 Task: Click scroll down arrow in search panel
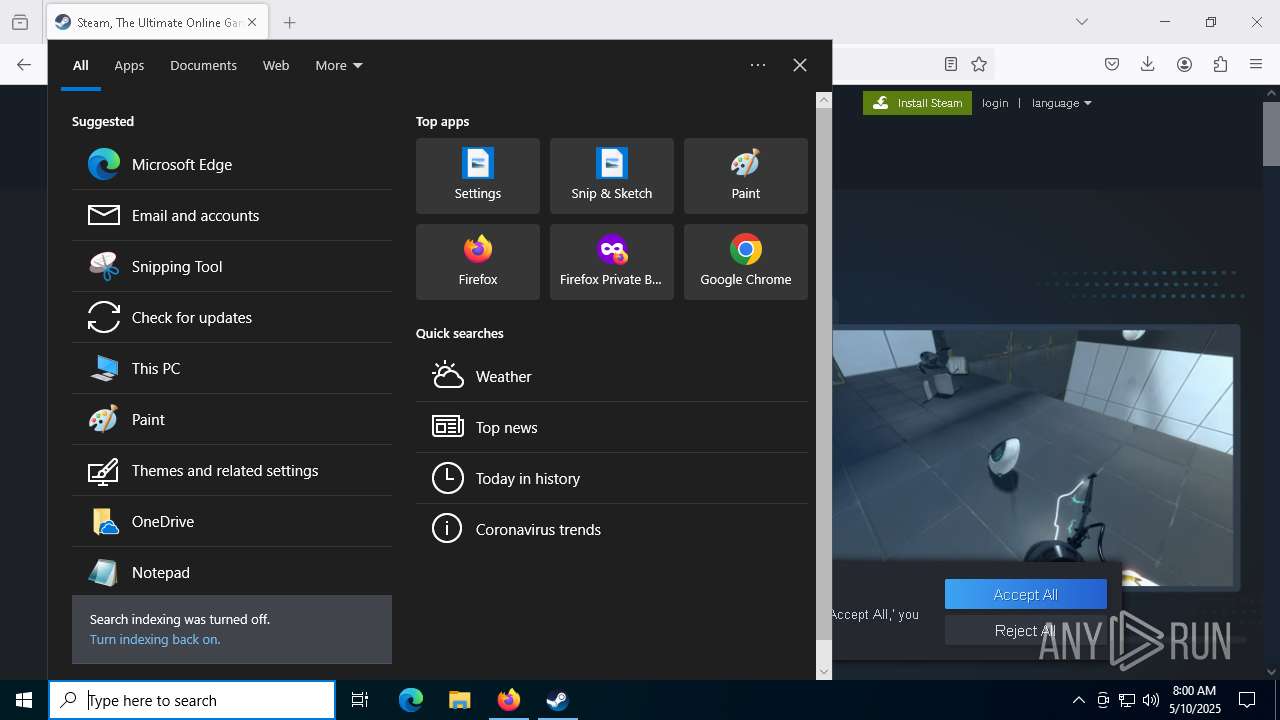(x=824, y=672)
